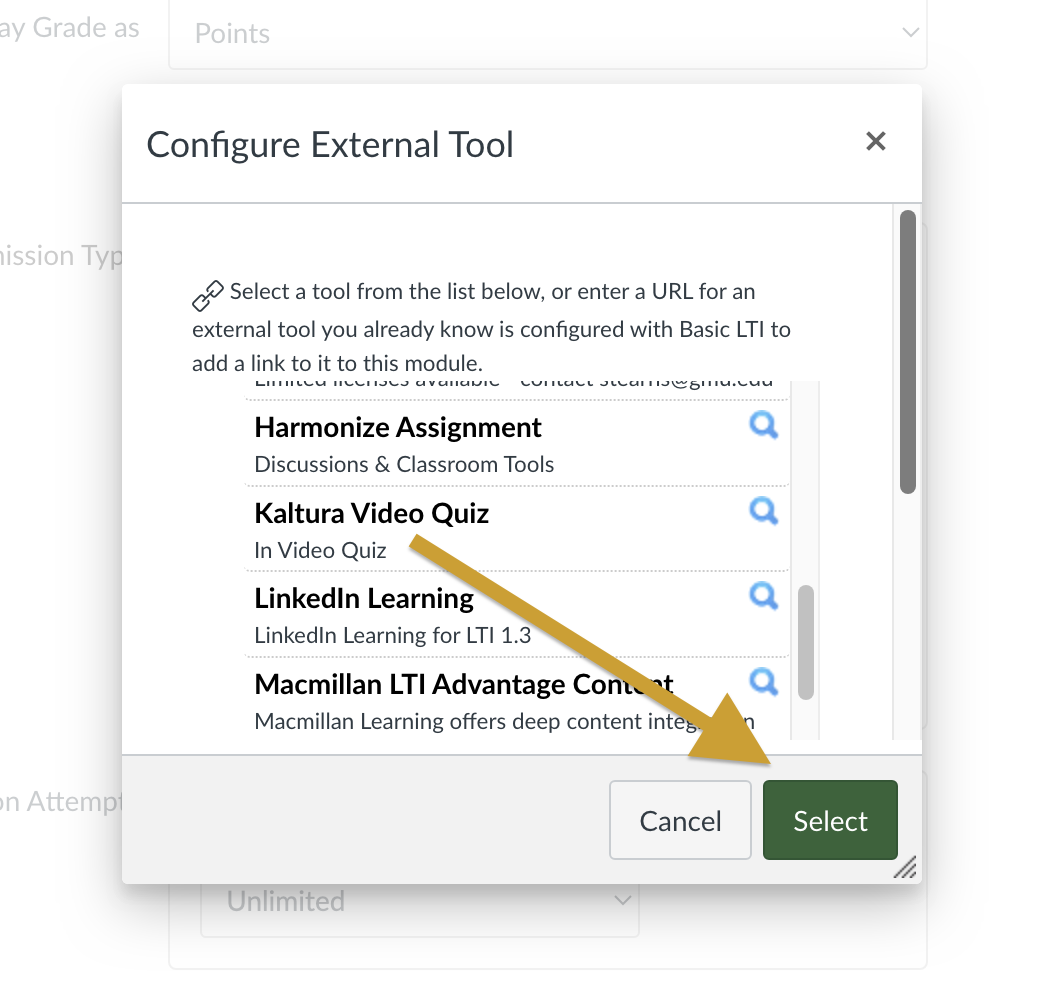Click the tool list's inner scrollbar thumb
The width and height of the screenshot is (1044, 998).
click(806, 642)
